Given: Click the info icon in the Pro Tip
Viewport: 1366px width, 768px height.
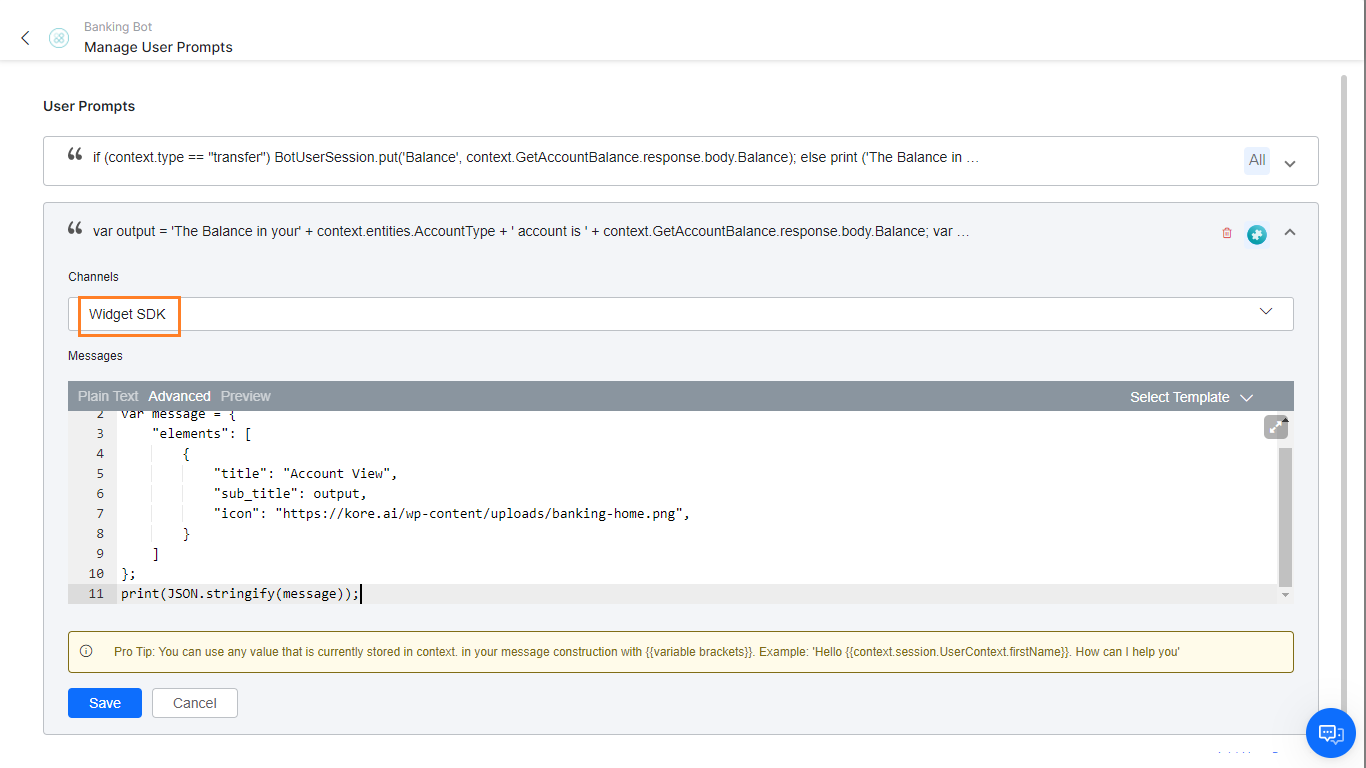Looking at the screenshot, I should point(86,651).
